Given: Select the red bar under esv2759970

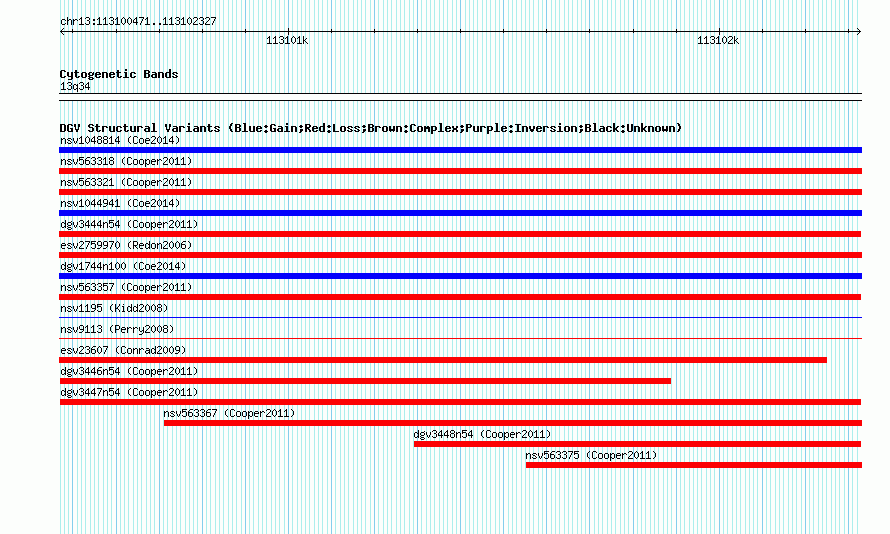Looking at the screenshot, I should click(460, 255).
